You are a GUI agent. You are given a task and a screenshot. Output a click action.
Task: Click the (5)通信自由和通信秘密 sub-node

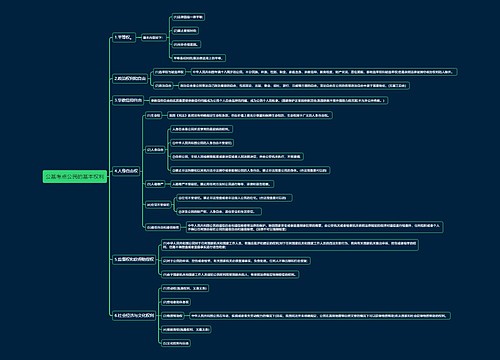click(x=163, y=227)
